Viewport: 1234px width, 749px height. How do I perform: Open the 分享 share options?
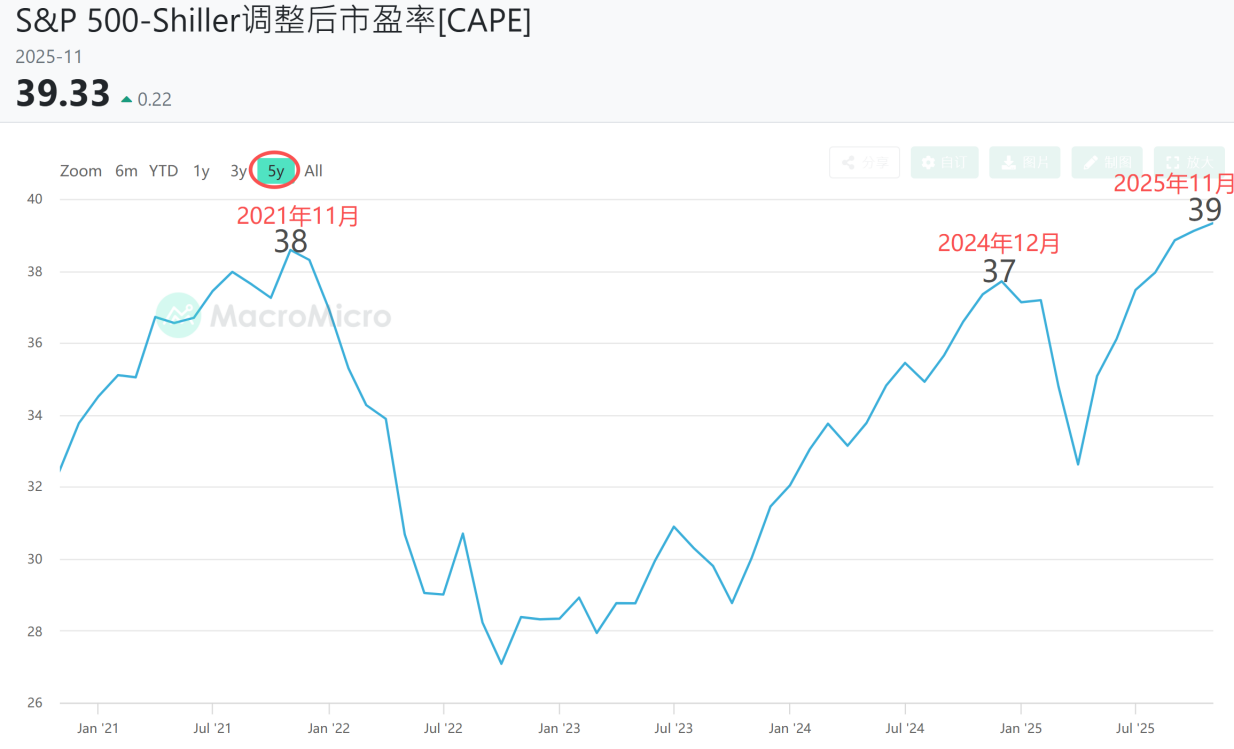(x=863, y=162)
